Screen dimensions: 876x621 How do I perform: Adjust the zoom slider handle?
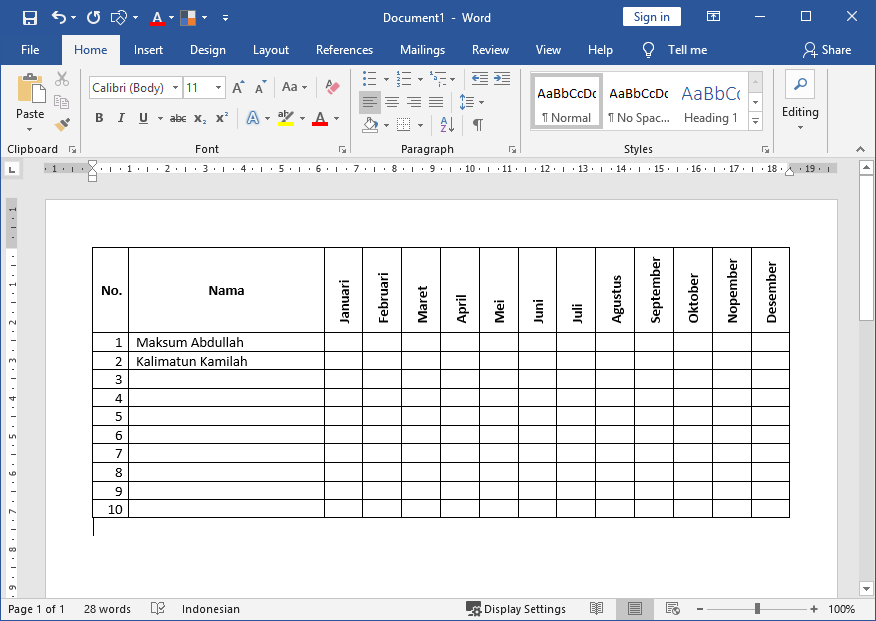(x=757, y=609)
